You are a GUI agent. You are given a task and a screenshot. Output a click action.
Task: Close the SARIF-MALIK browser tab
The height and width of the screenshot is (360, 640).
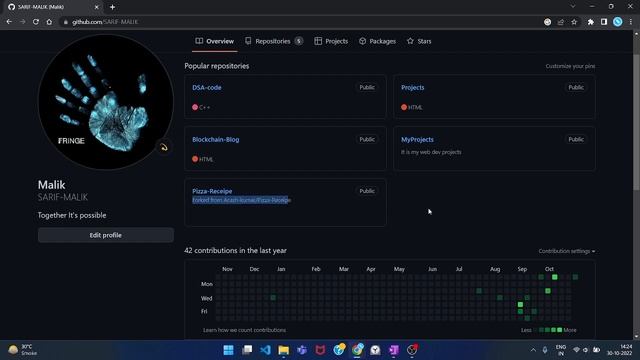(x=97, y=7)
